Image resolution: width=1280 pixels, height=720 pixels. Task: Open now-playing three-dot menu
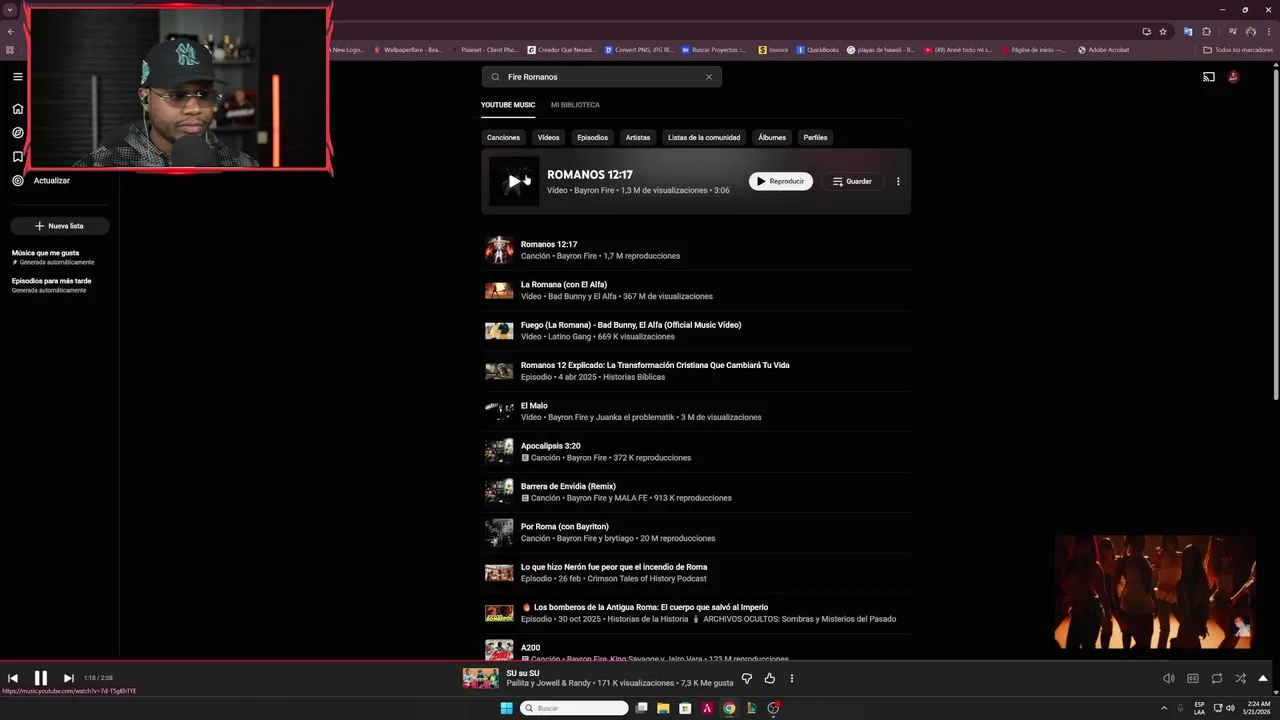pyautogui.click(x=792, y=678)
